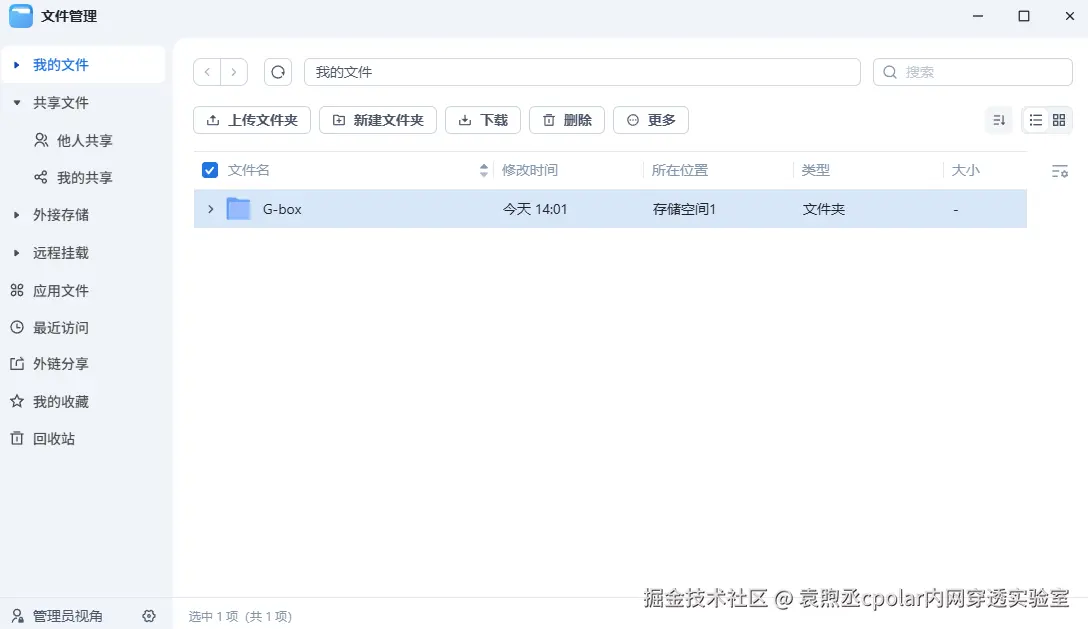Minimize the 文件管理 window
This screenshot has height=629, width=1088.
(978, 16)
